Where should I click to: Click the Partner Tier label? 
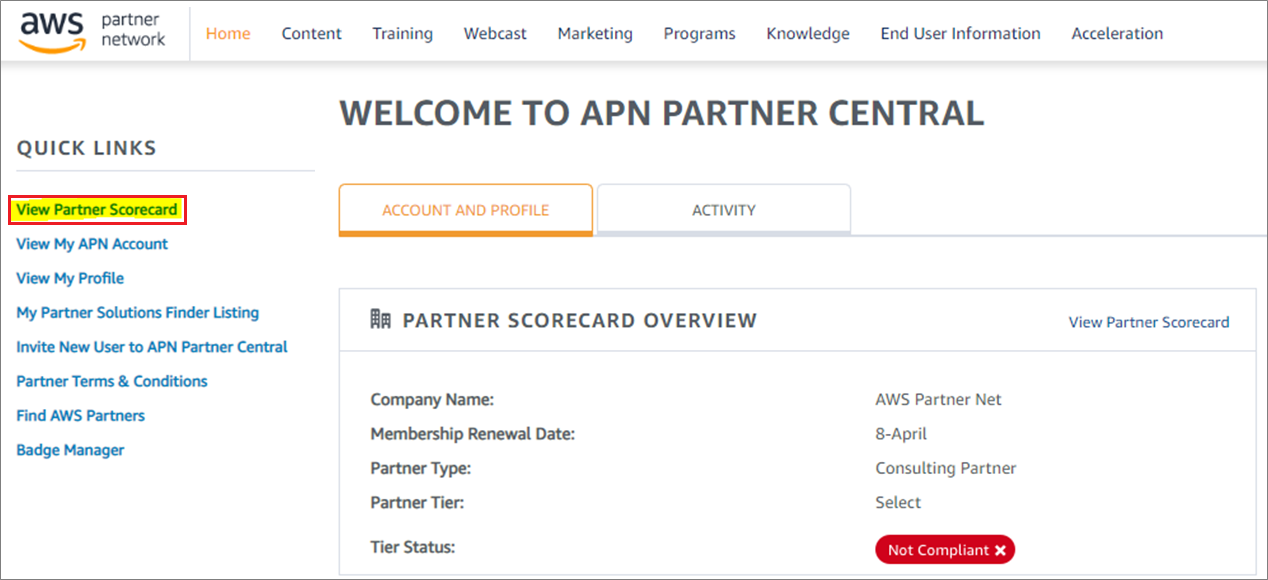417,502
